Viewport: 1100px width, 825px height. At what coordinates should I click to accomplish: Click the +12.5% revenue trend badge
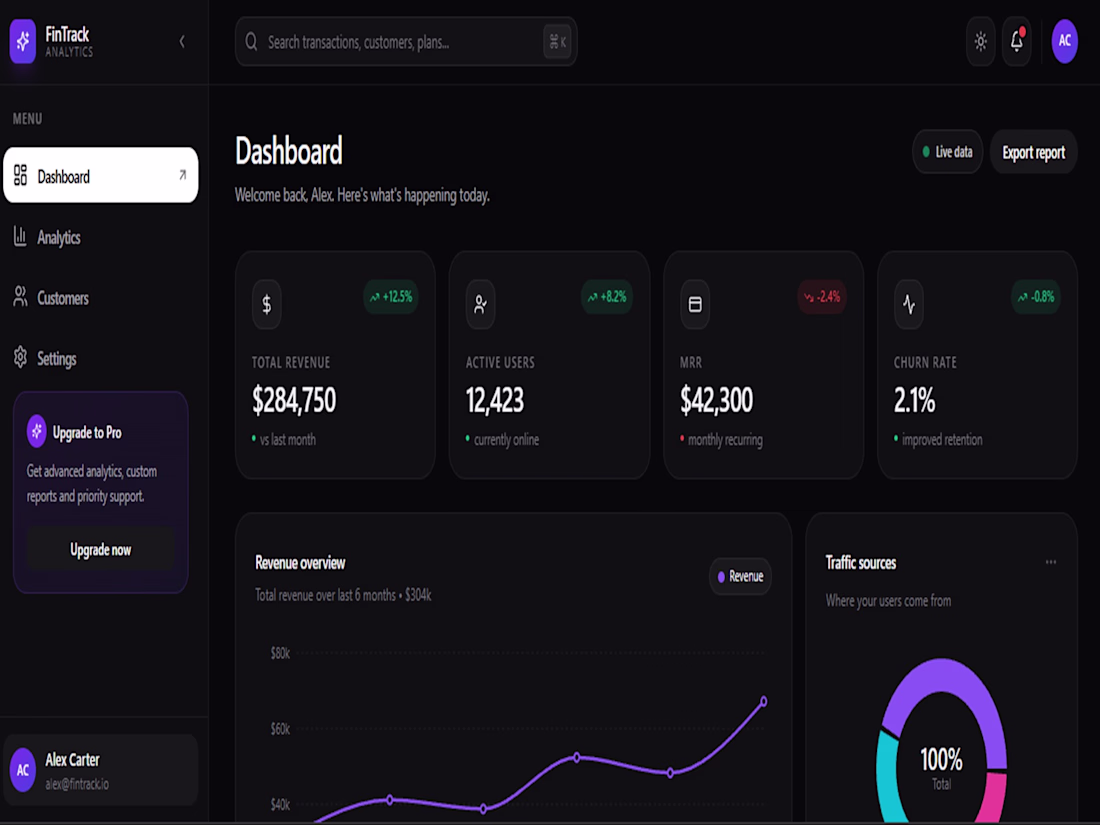pos(391,297)
